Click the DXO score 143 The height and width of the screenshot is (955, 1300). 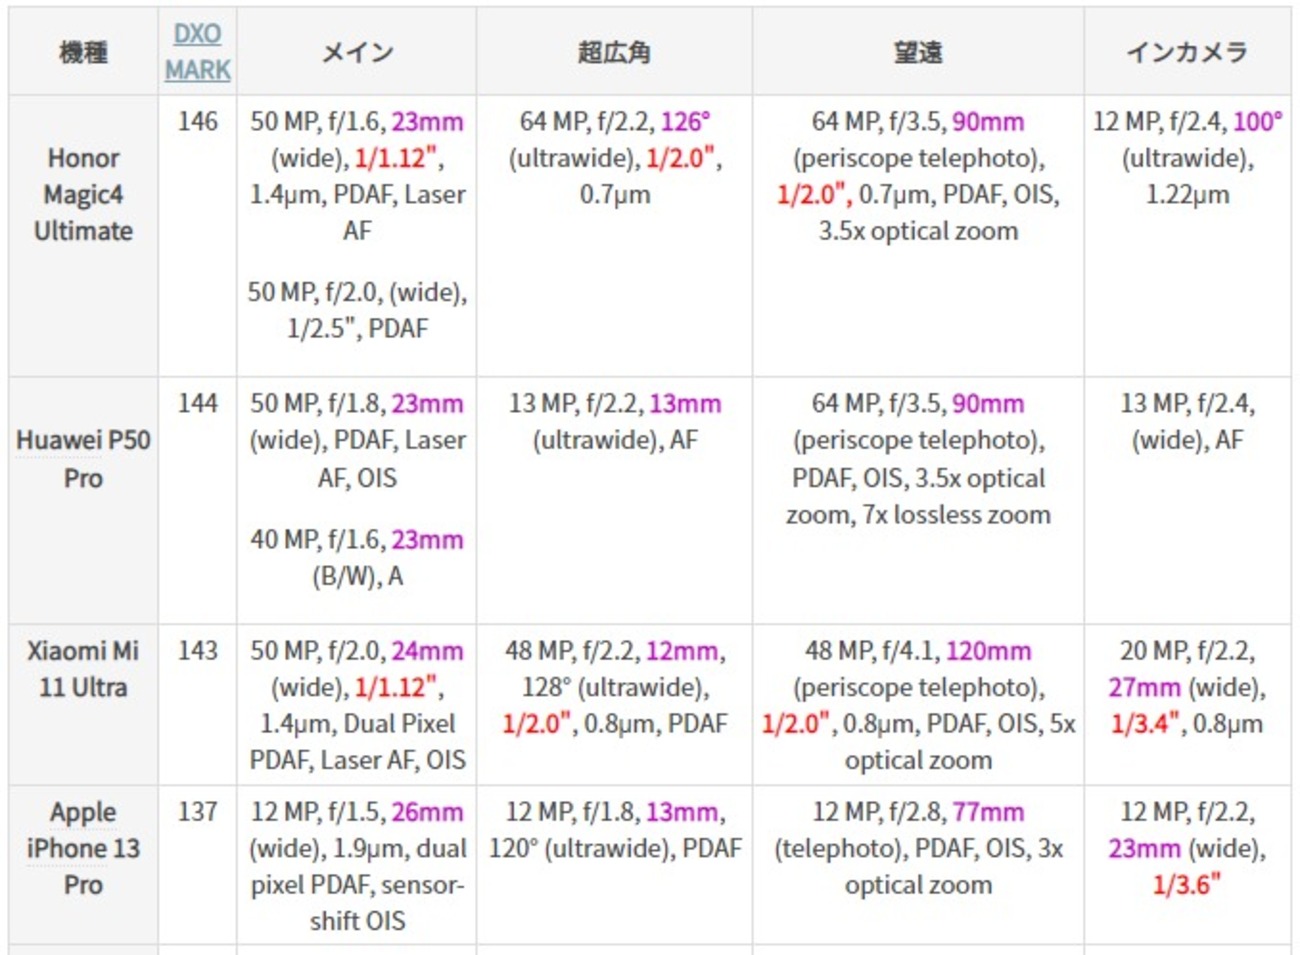tap(197, 651)
